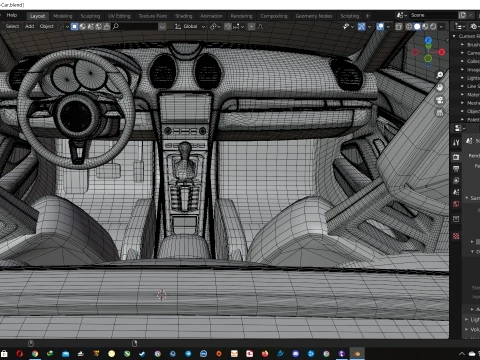
Task: Expand overlay options dropdown arrow
Action: [x=388, y=26]
